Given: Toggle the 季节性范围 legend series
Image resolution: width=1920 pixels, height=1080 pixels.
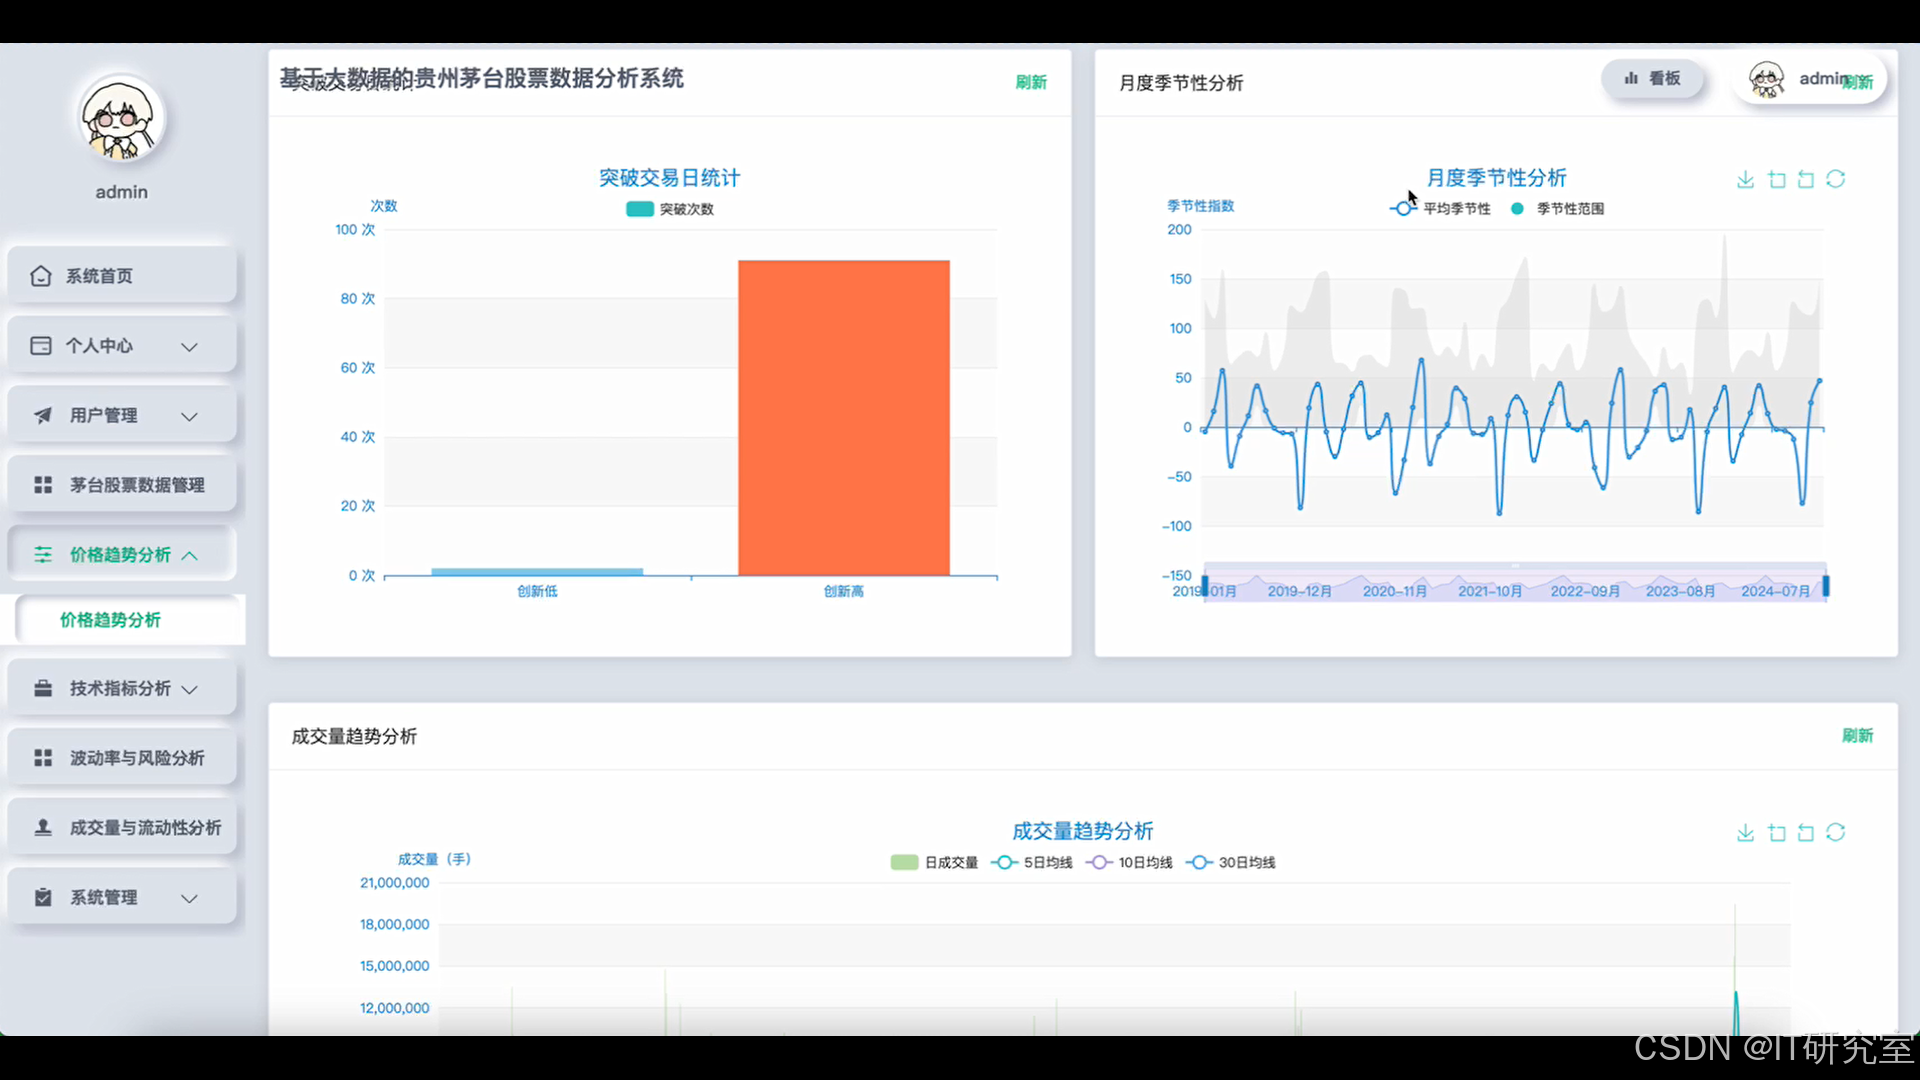Looking at the screenshot, I should (x=1557, y=208).
